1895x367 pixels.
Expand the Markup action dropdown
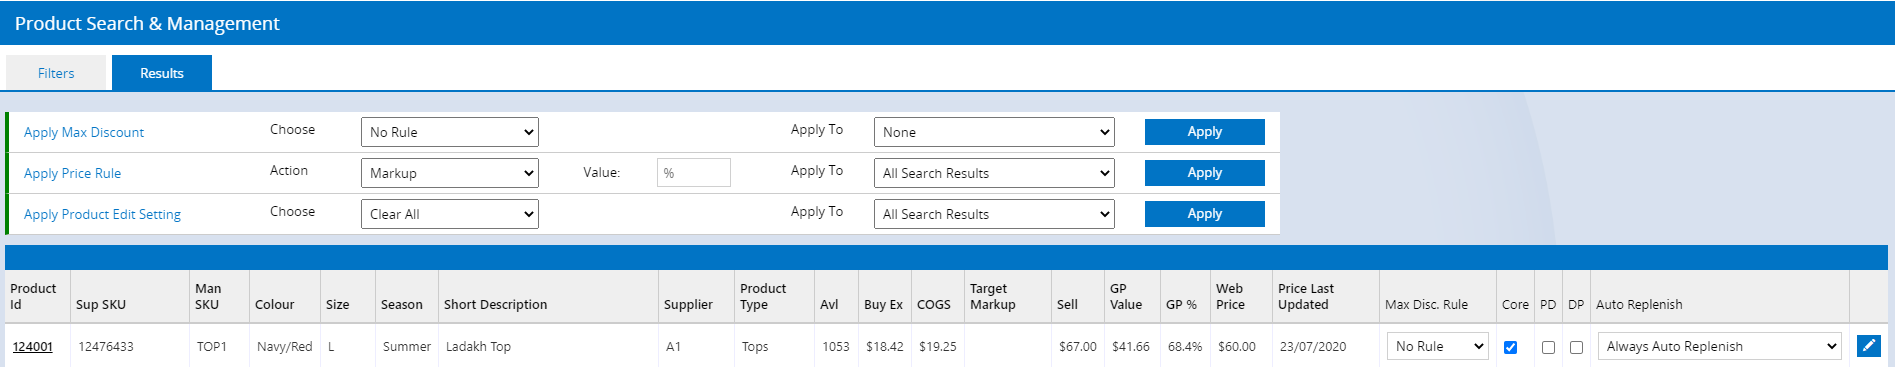(450, 173)
